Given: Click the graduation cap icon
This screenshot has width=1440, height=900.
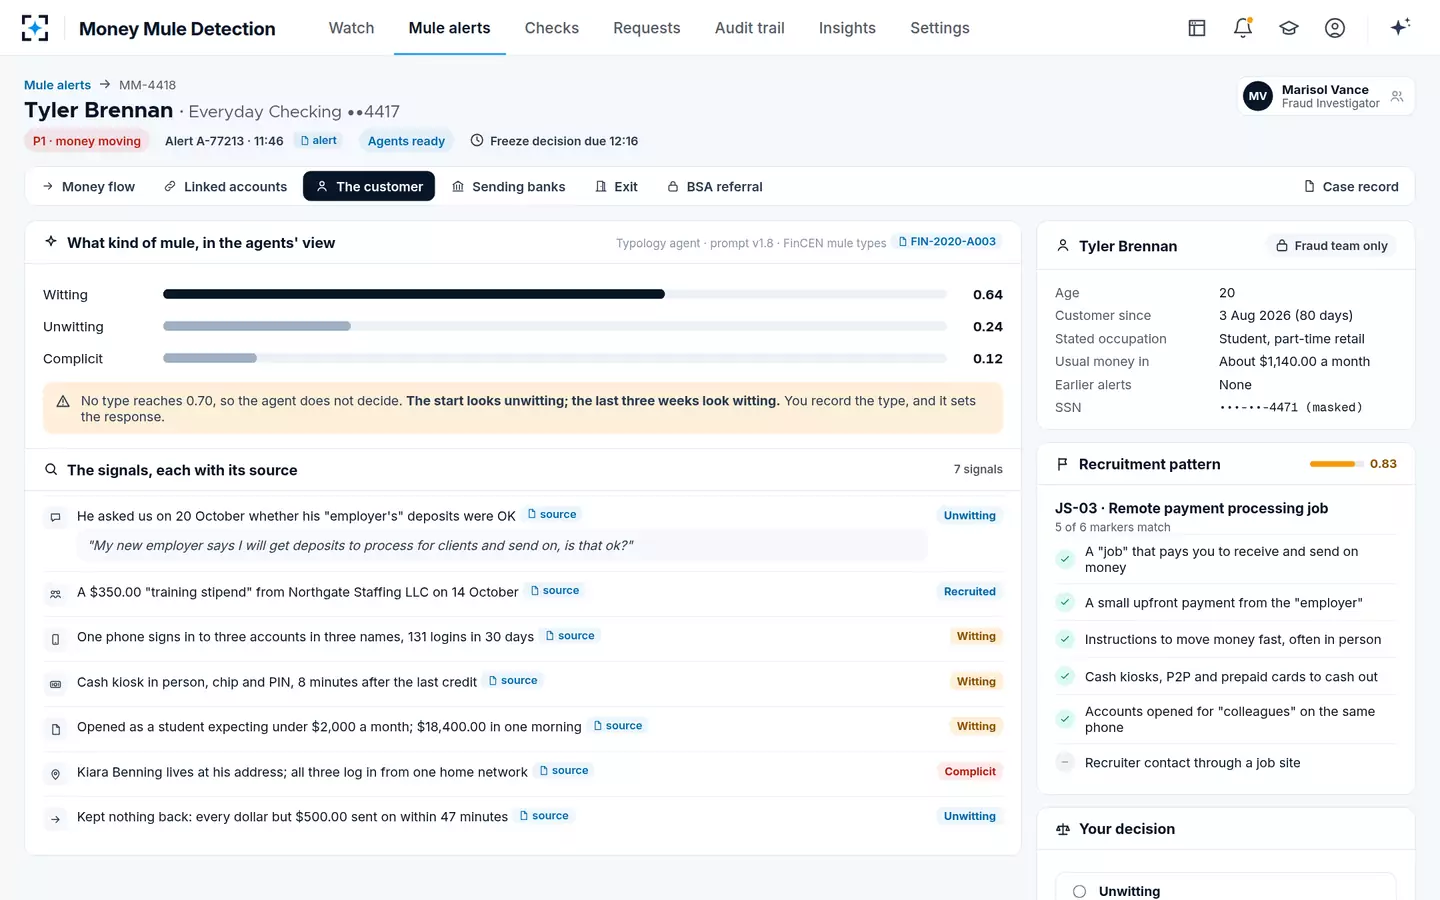Looking at the screenshot, I should coord(1289,28).
